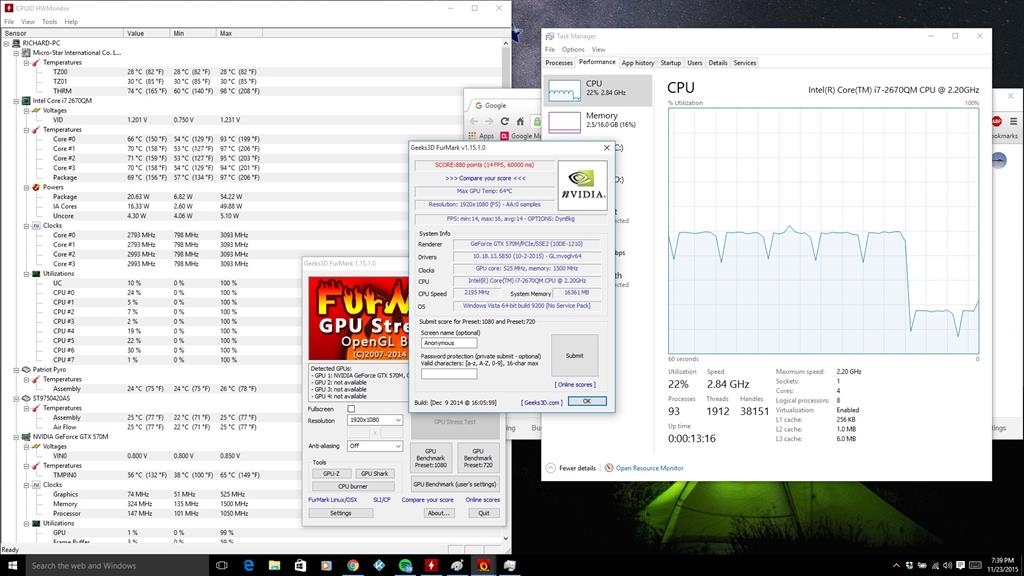
Task: Open the Action Center notifications icon
Action: pos(960,566)
